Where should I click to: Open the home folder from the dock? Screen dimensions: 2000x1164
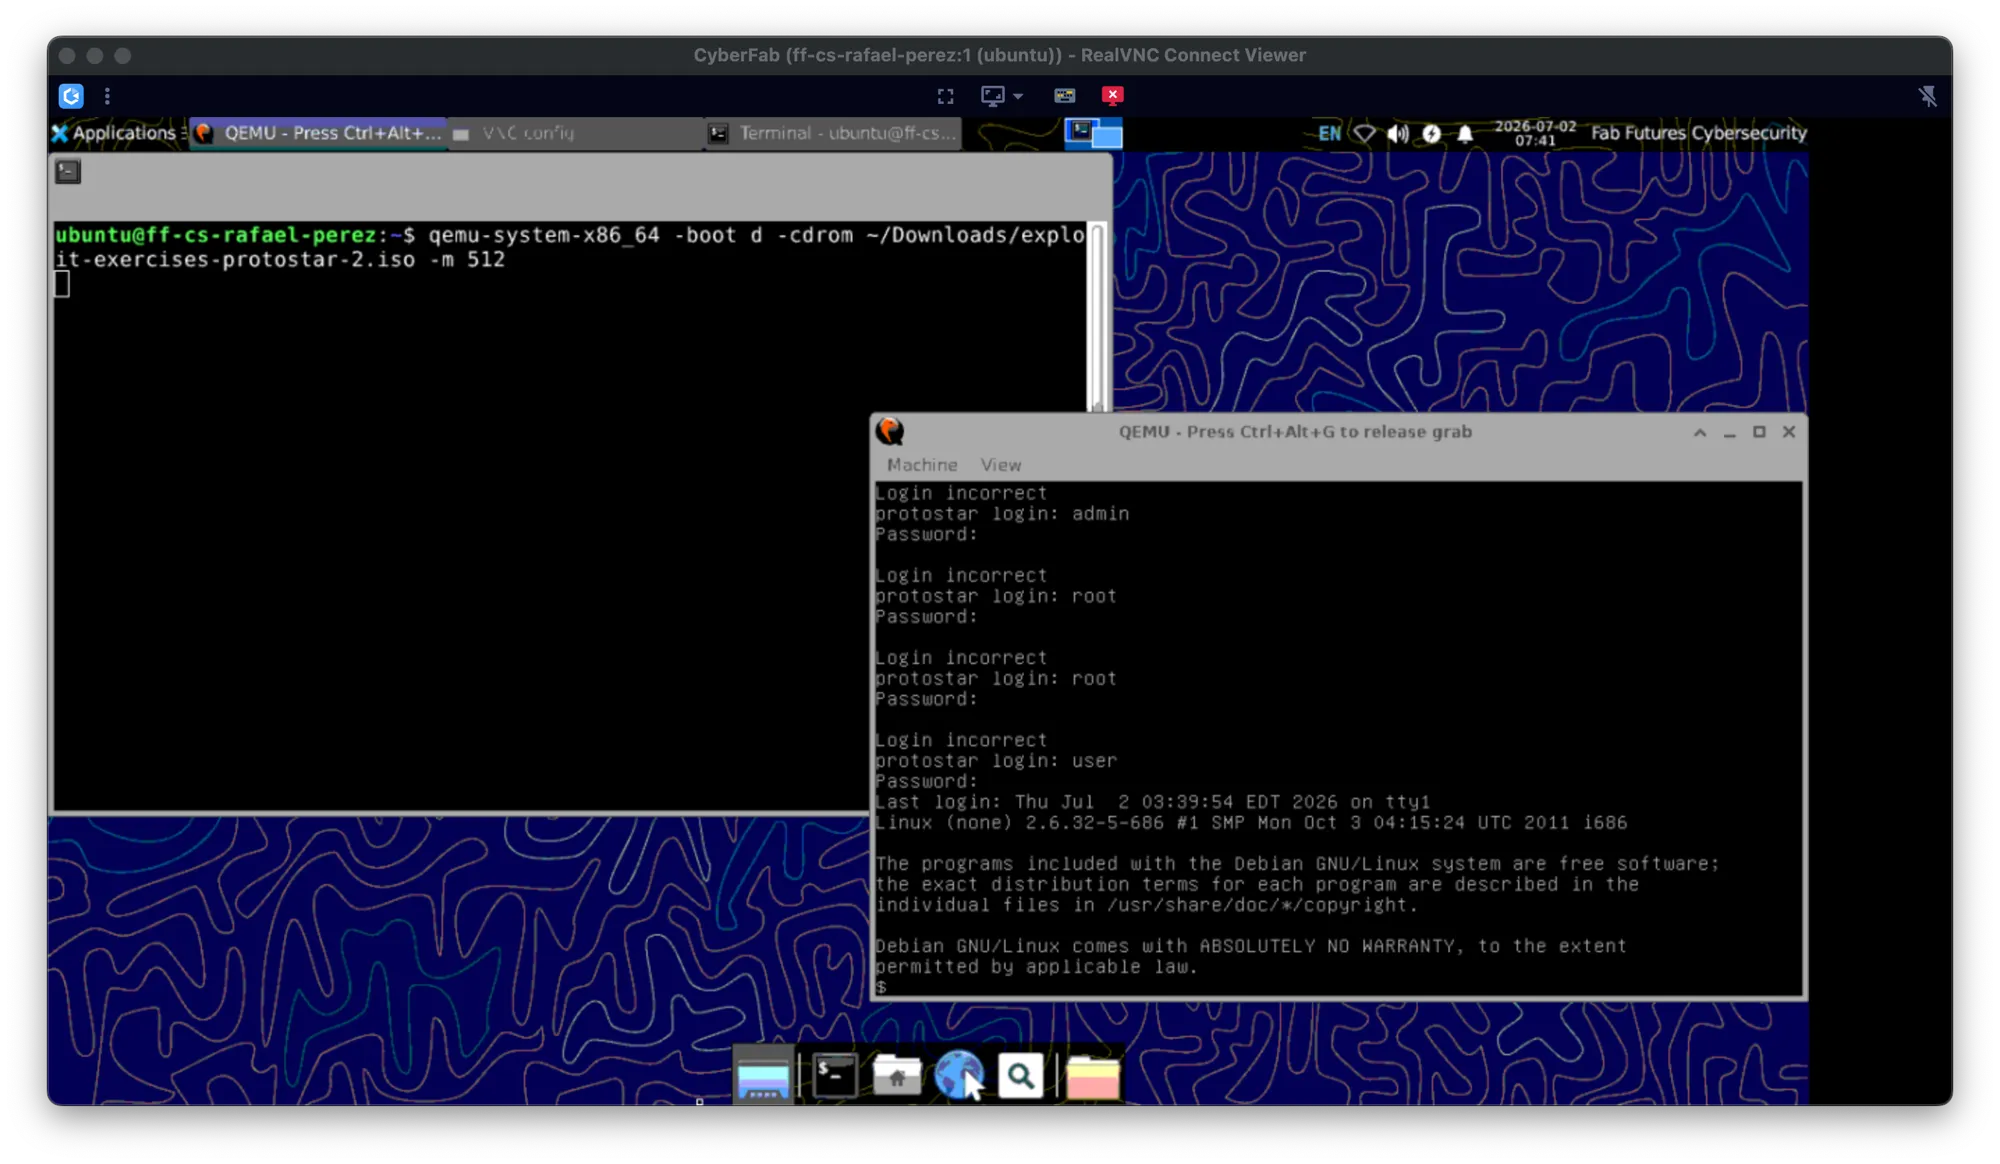[x=897, y=1076]
